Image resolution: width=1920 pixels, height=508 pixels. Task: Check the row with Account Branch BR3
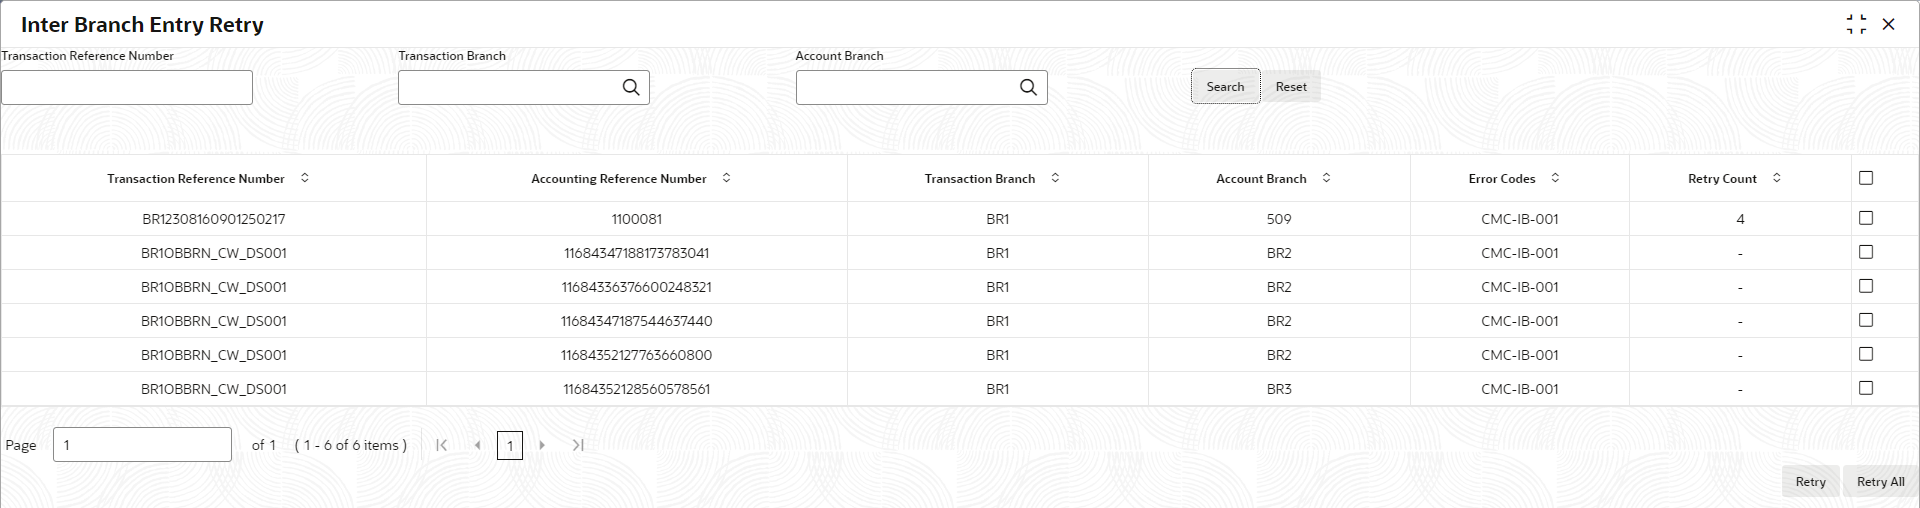(1866, 388)
